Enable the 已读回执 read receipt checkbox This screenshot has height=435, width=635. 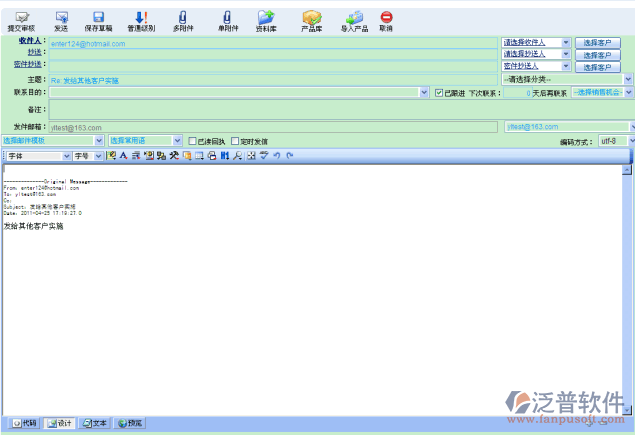click(x=193, y=142)
